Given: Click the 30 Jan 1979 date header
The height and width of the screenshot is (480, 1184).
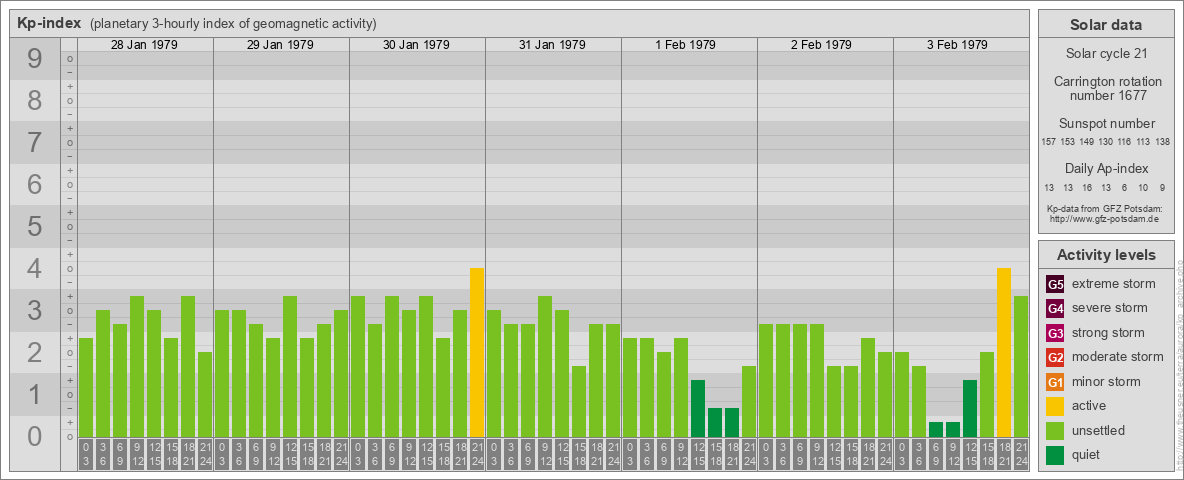Looking at the screenshot, I should click(416, 45).
